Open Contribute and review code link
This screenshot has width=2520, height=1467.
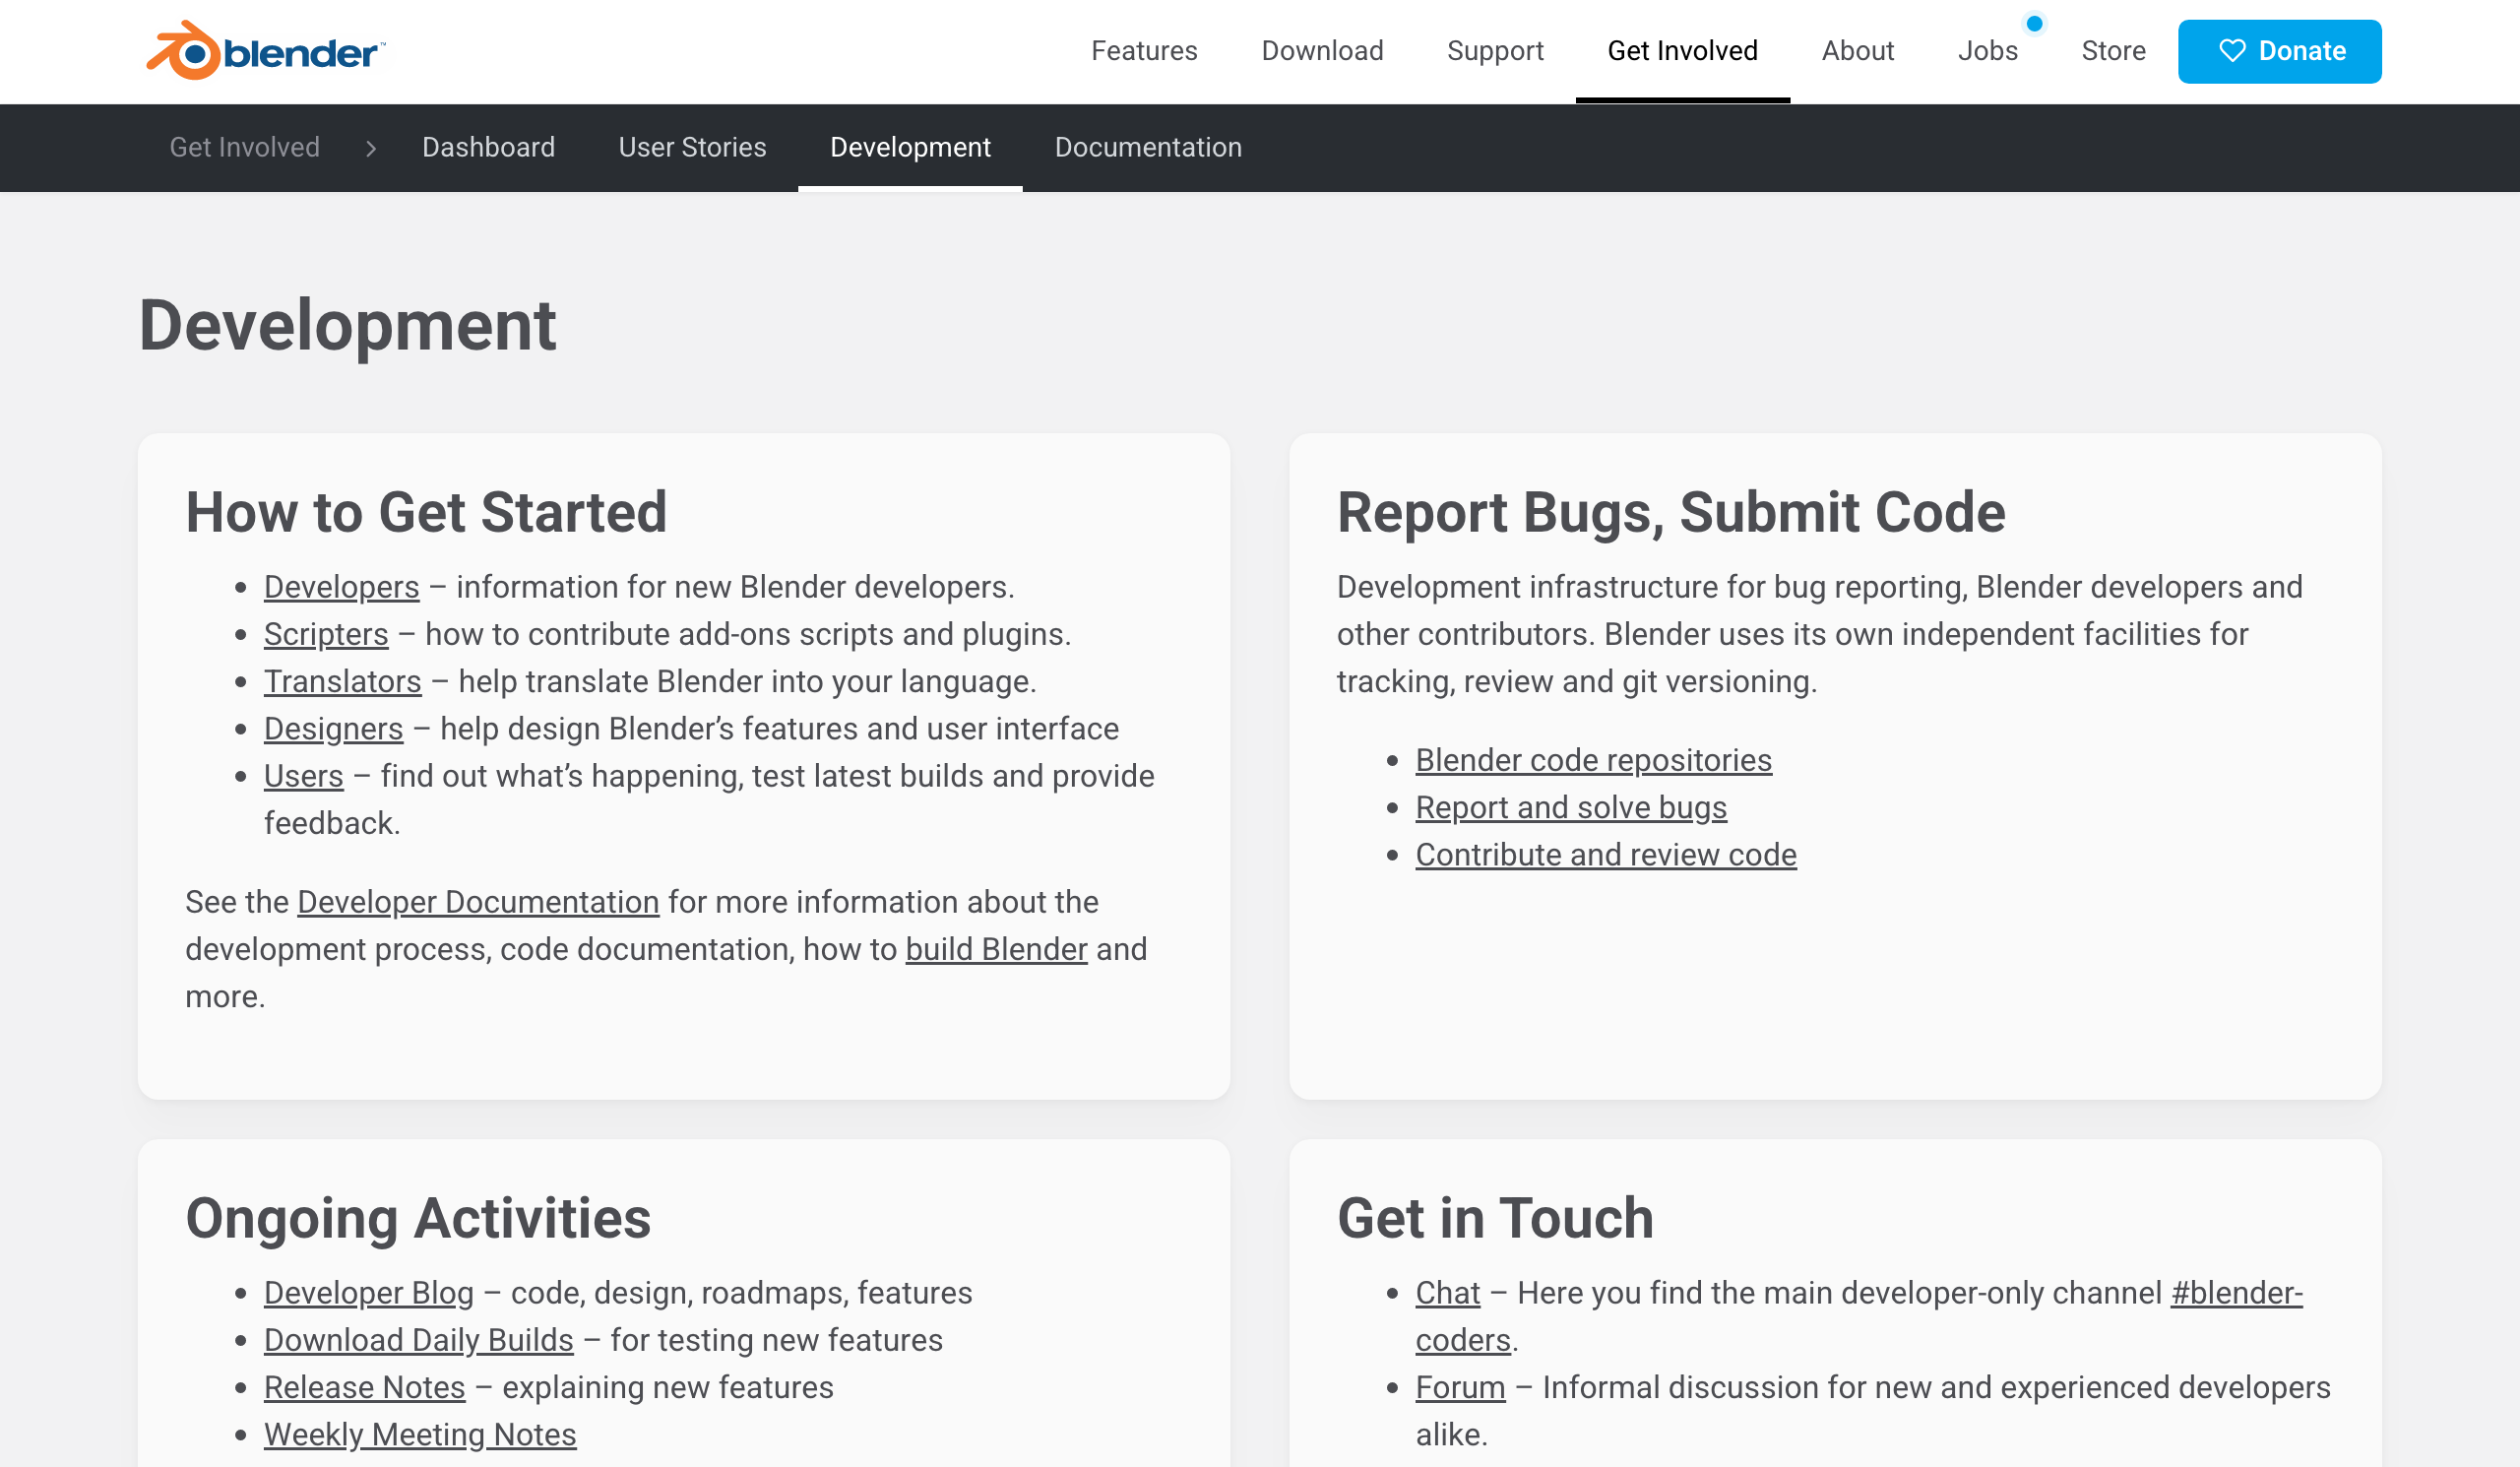coord(1606,855)
